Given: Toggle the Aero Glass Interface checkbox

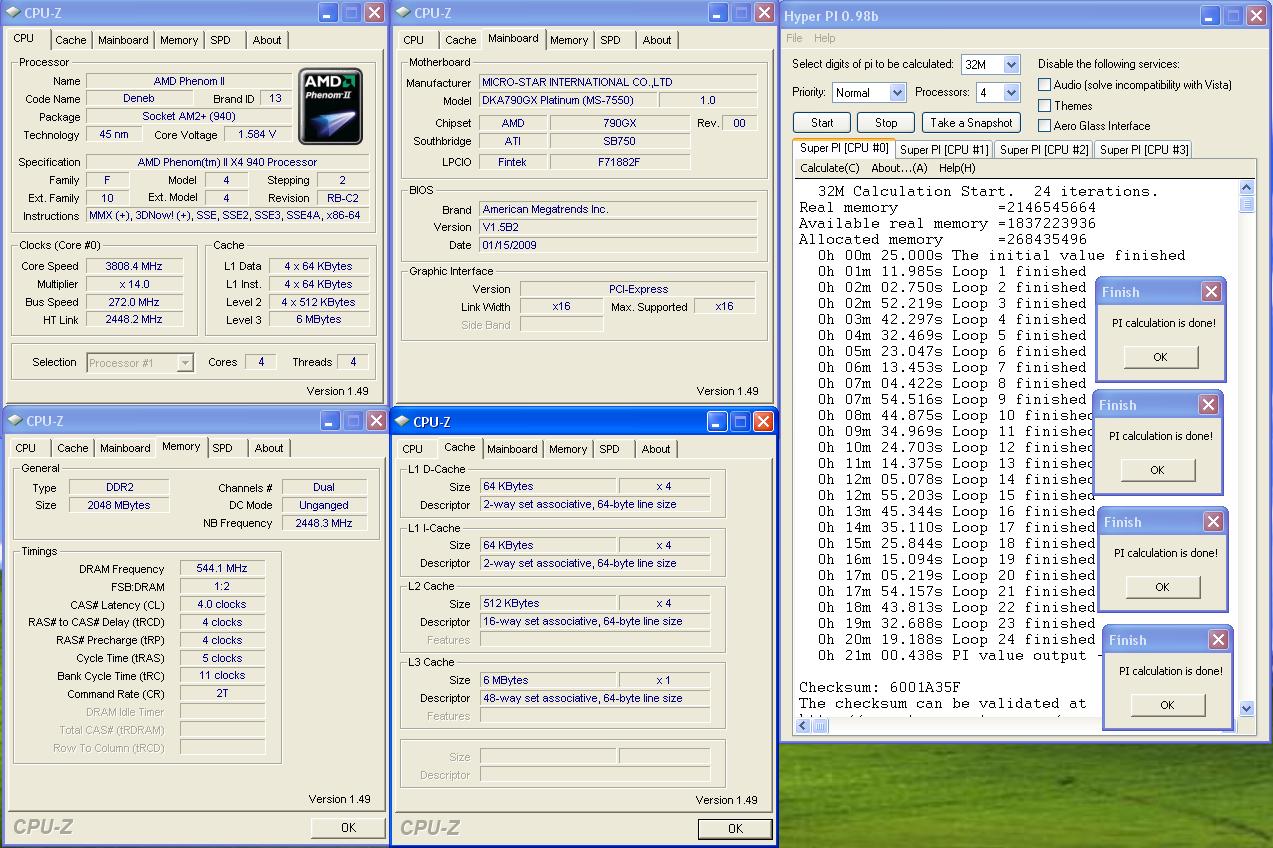Looking at the screenshot, I should click(1045, 126).
